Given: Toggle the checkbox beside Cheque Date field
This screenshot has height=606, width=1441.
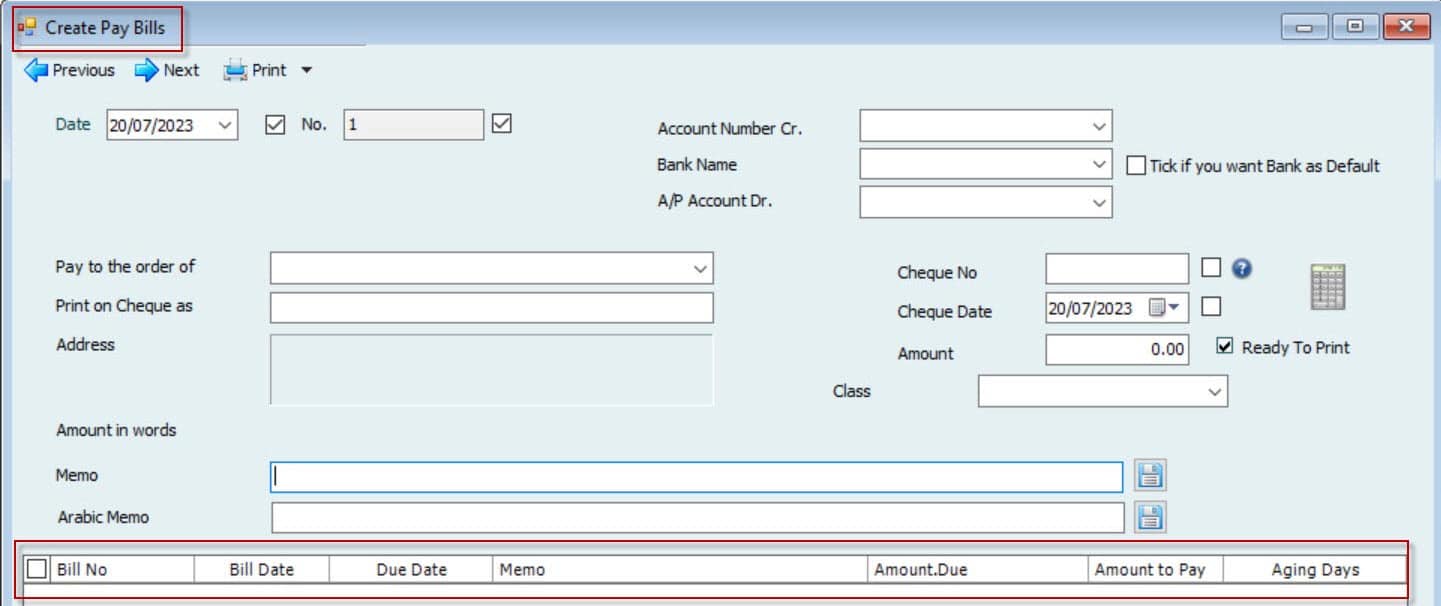Looking at the screenshot, I should click(1211, 307).
